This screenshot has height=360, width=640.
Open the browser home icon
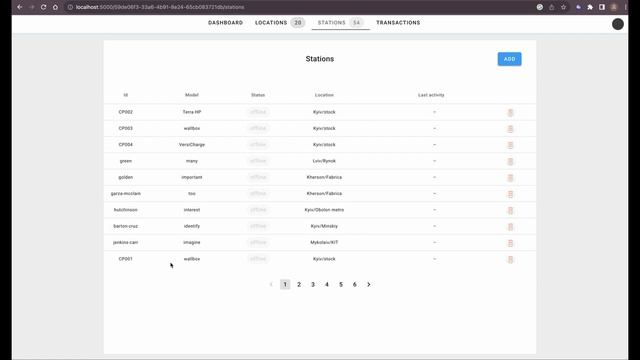coord(55,7)
